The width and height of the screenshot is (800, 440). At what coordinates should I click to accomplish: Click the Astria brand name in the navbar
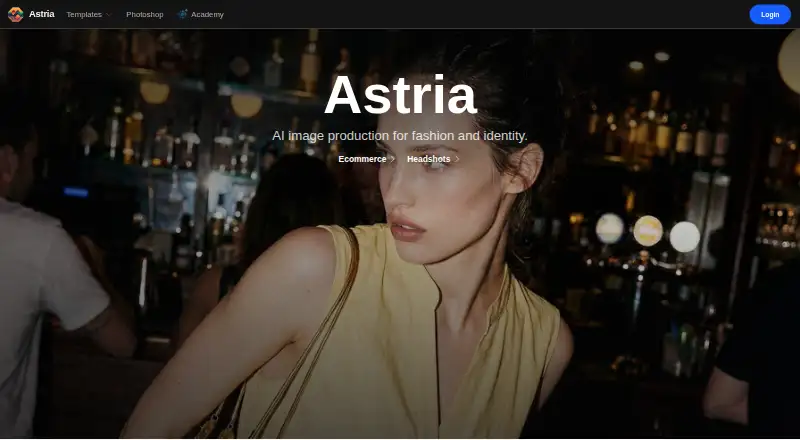point(42,14)
